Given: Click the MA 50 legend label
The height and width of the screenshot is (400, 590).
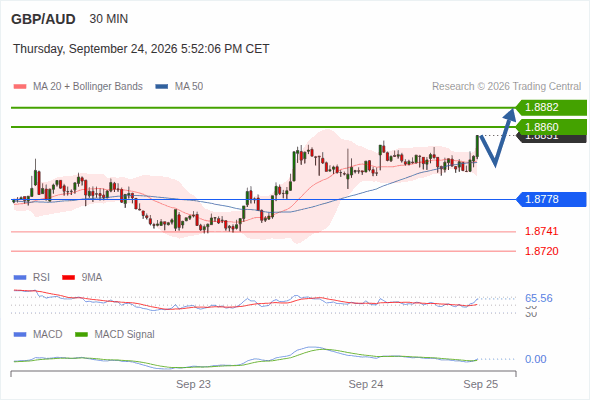Looking at the screenshot, I should tap(189, 87).
